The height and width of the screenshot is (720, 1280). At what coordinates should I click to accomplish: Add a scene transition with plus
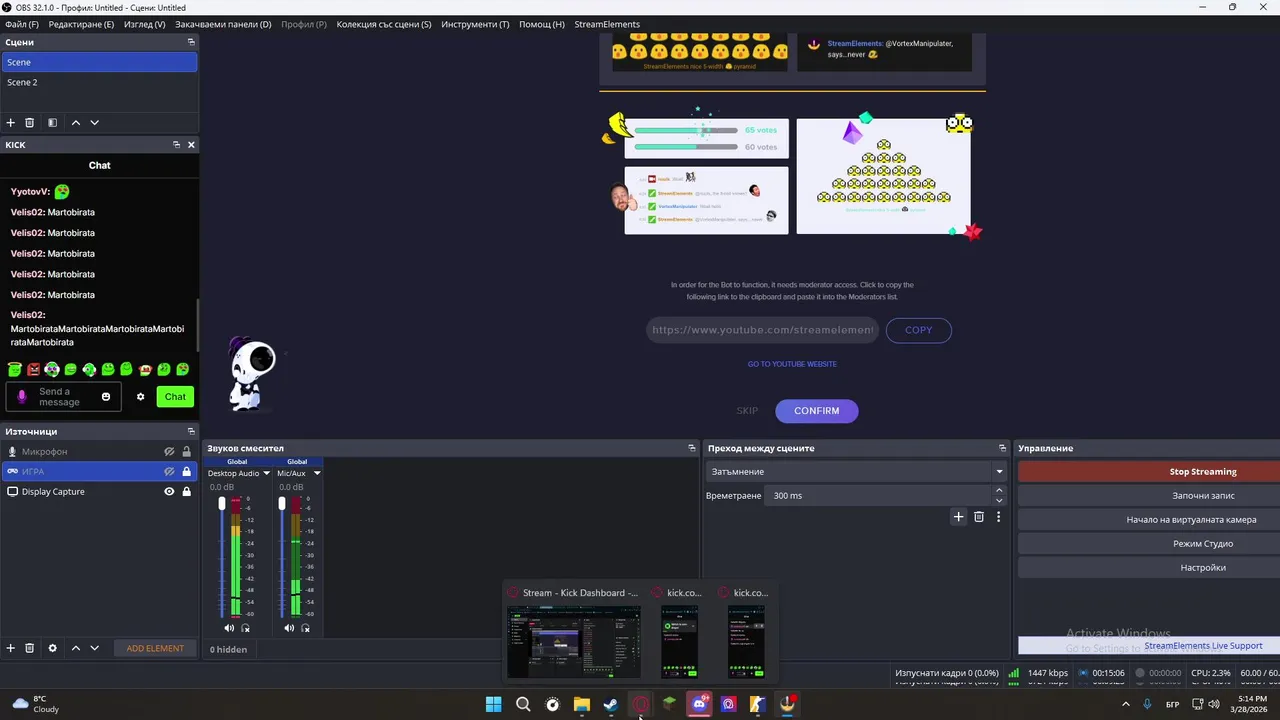click(958, 517)
